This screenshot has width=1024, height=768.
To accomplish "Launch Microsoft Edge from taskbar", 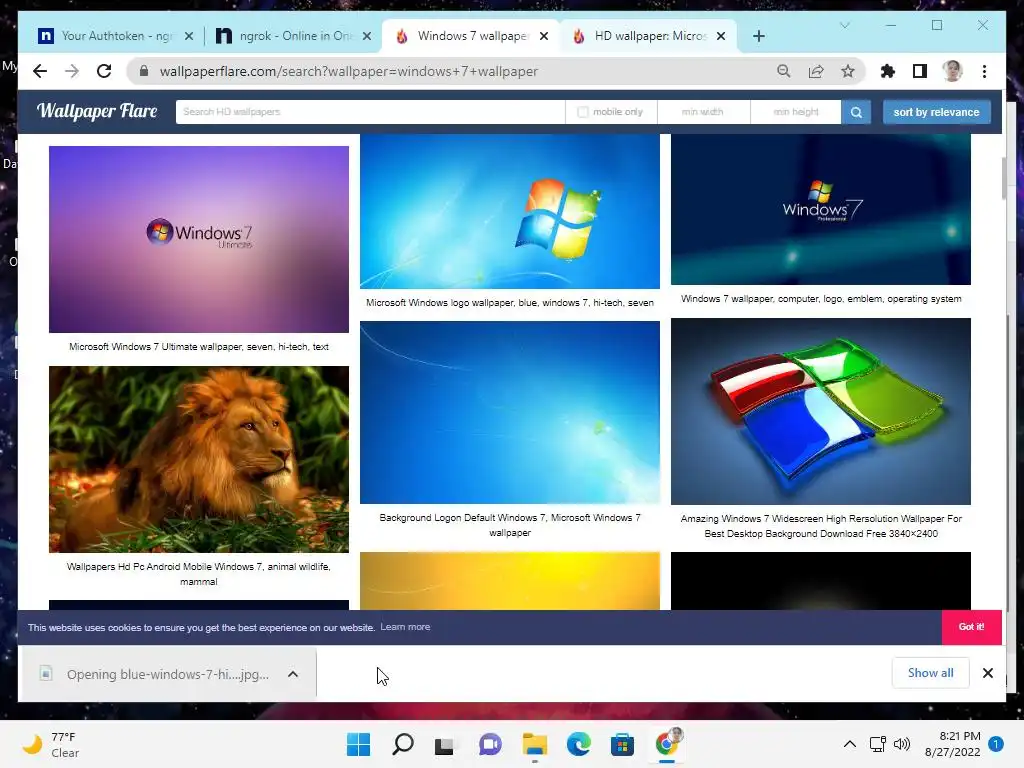I will pos(578,744).
